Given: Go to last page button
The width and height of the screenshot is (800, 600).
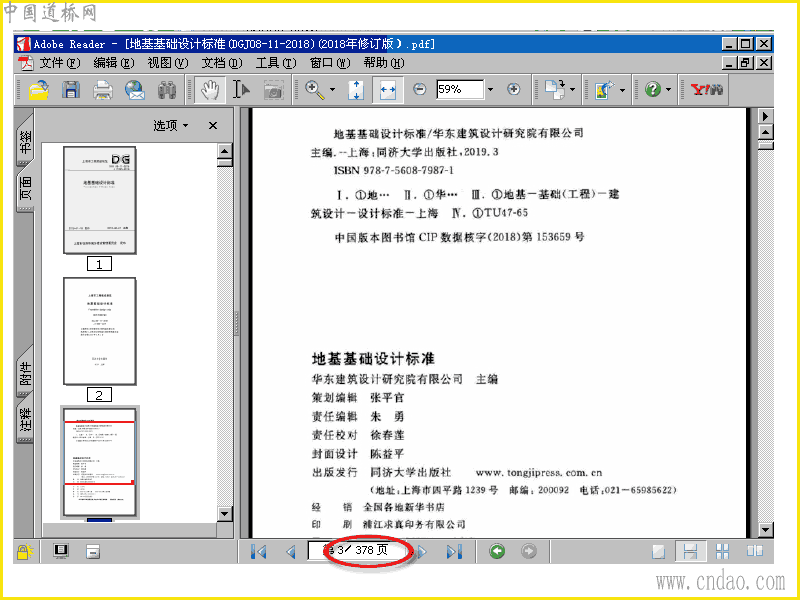Looking at the screenshot, I should 454,552.
